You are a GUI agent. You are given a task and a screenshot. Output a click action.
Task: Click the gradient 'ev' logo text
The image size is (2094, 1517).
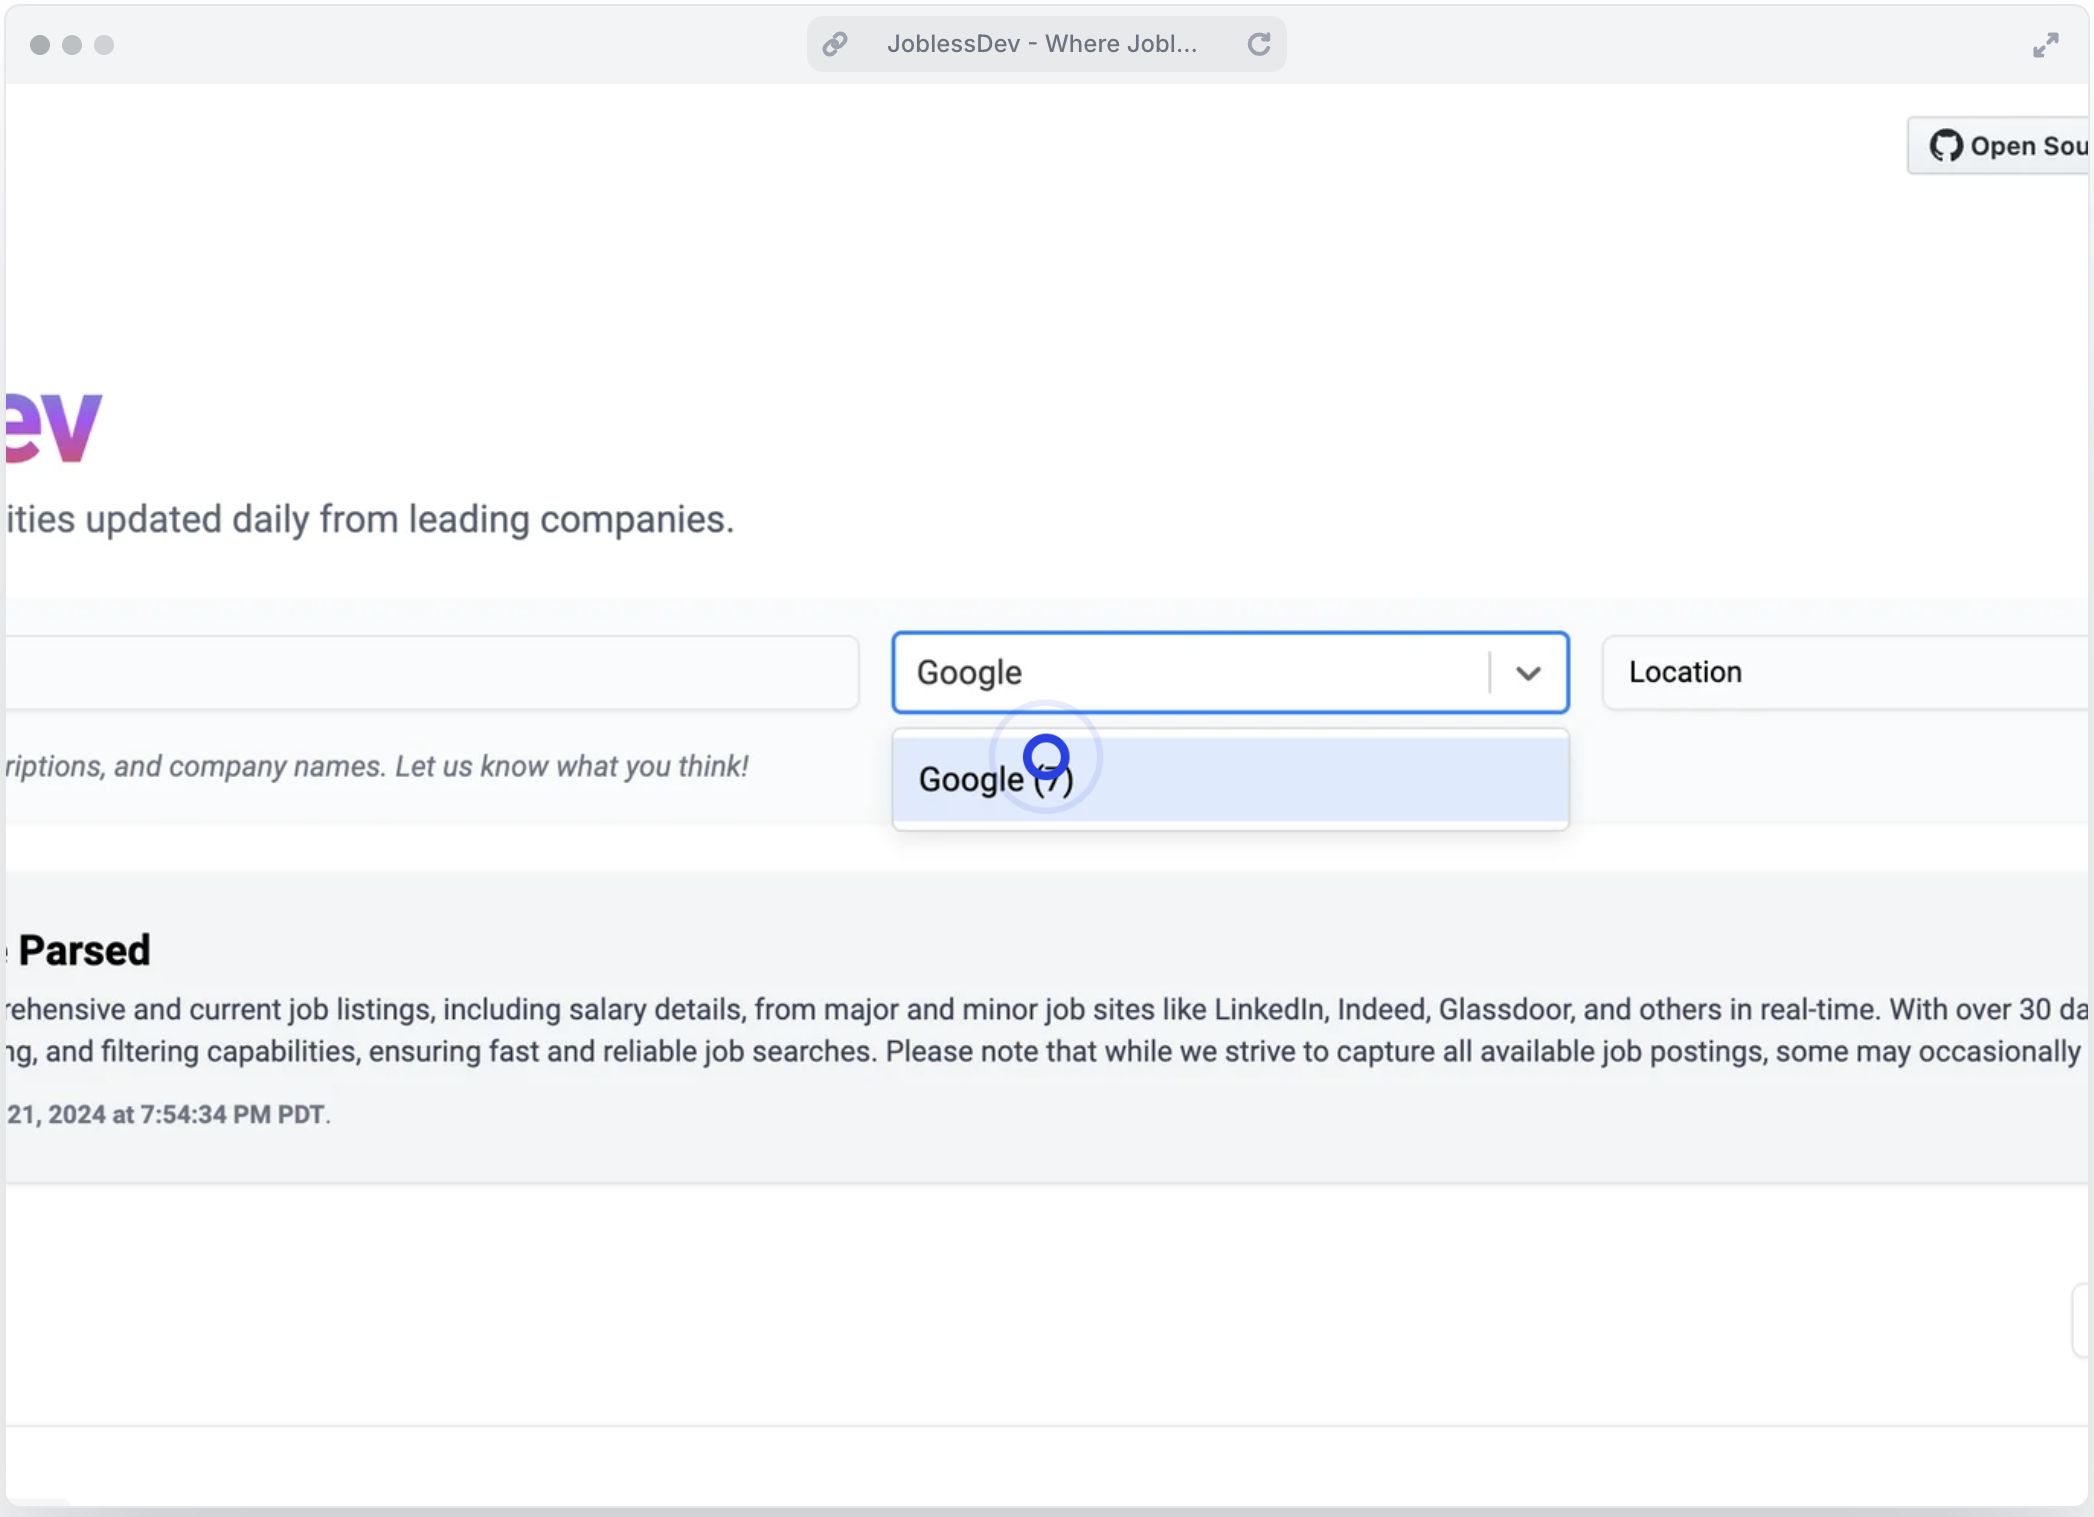tap(54, 426)
